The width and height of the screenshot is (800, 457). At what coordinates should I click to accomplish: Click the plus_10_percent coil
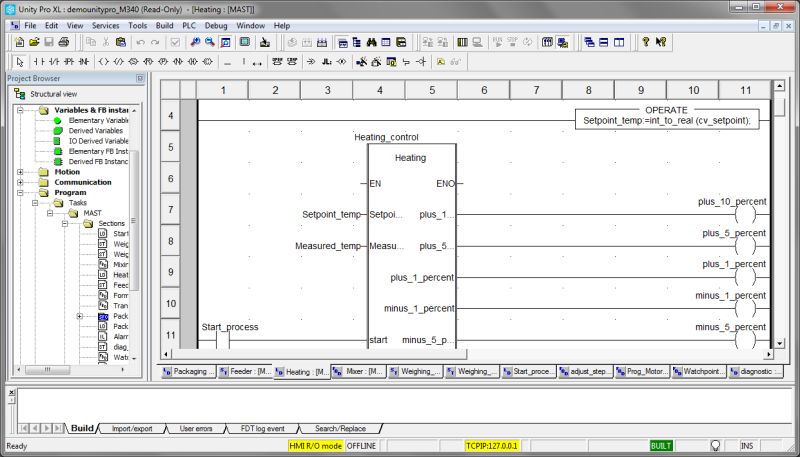tap(744, 215)
